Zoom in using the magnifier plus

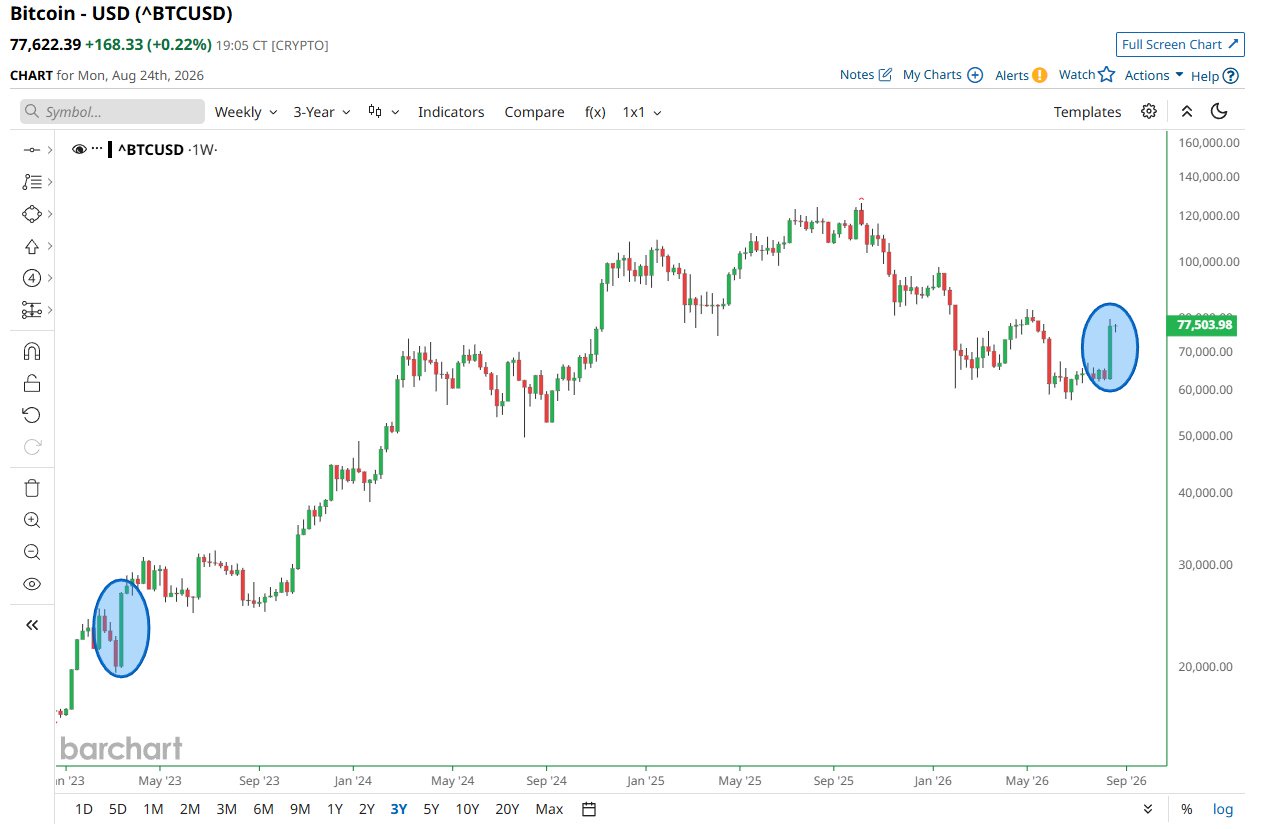[x=31, y=520]
